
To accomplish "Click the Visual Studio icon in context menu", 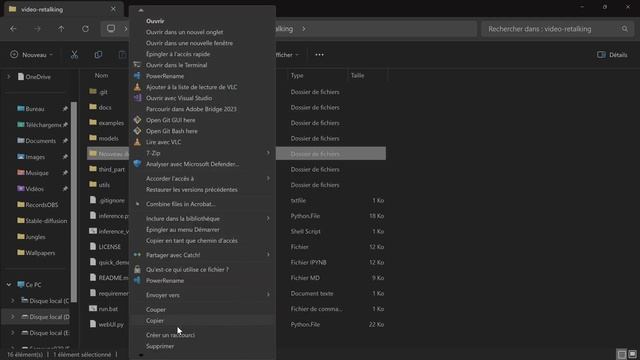I will [137, 98].
